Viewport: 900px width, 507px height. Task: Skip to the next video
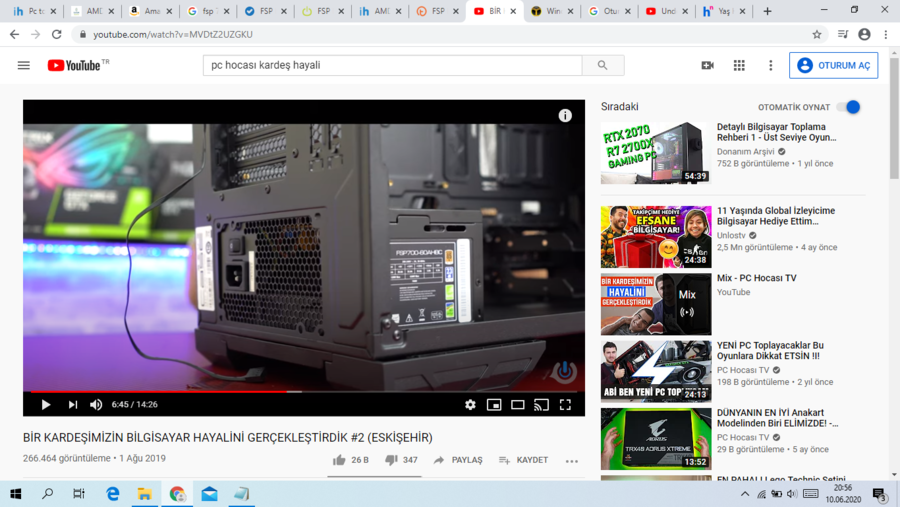(x=73, y=405)
